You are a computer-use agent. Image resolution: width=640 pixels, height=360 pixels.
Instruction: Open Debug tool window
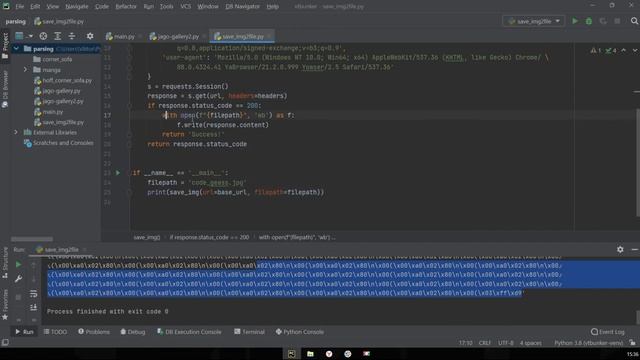pyautogui.click(x=133, y=332)
